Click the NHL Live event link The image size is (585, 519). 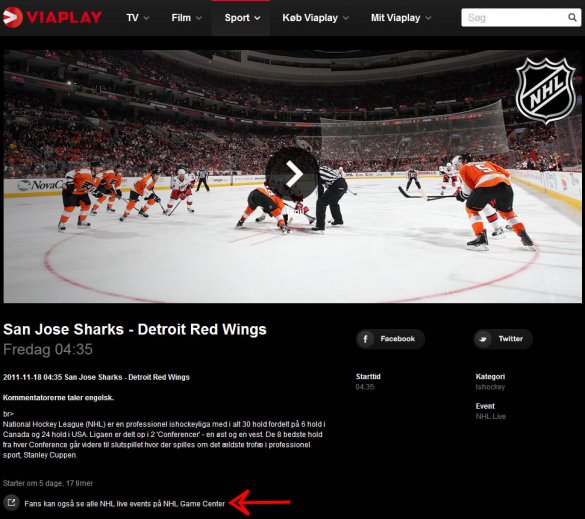491,416
